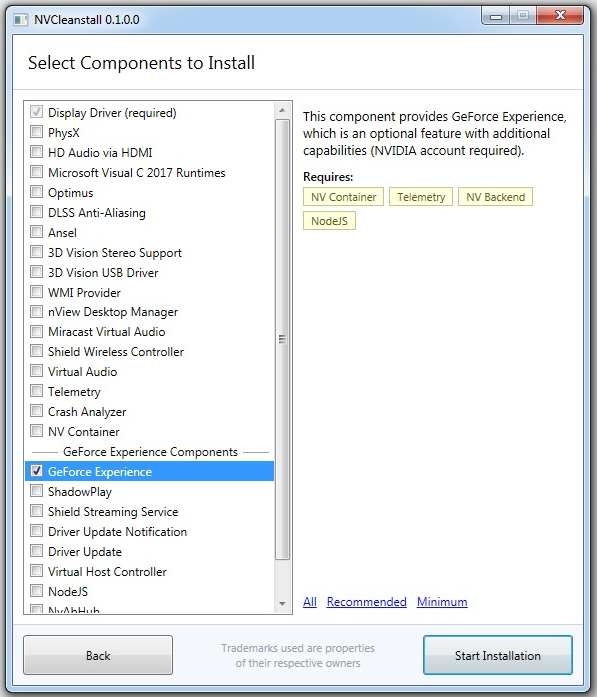This screenshot has height=697, width=597.
Task: Apply the Recommended selection link
Action: (x=367, y=602)
